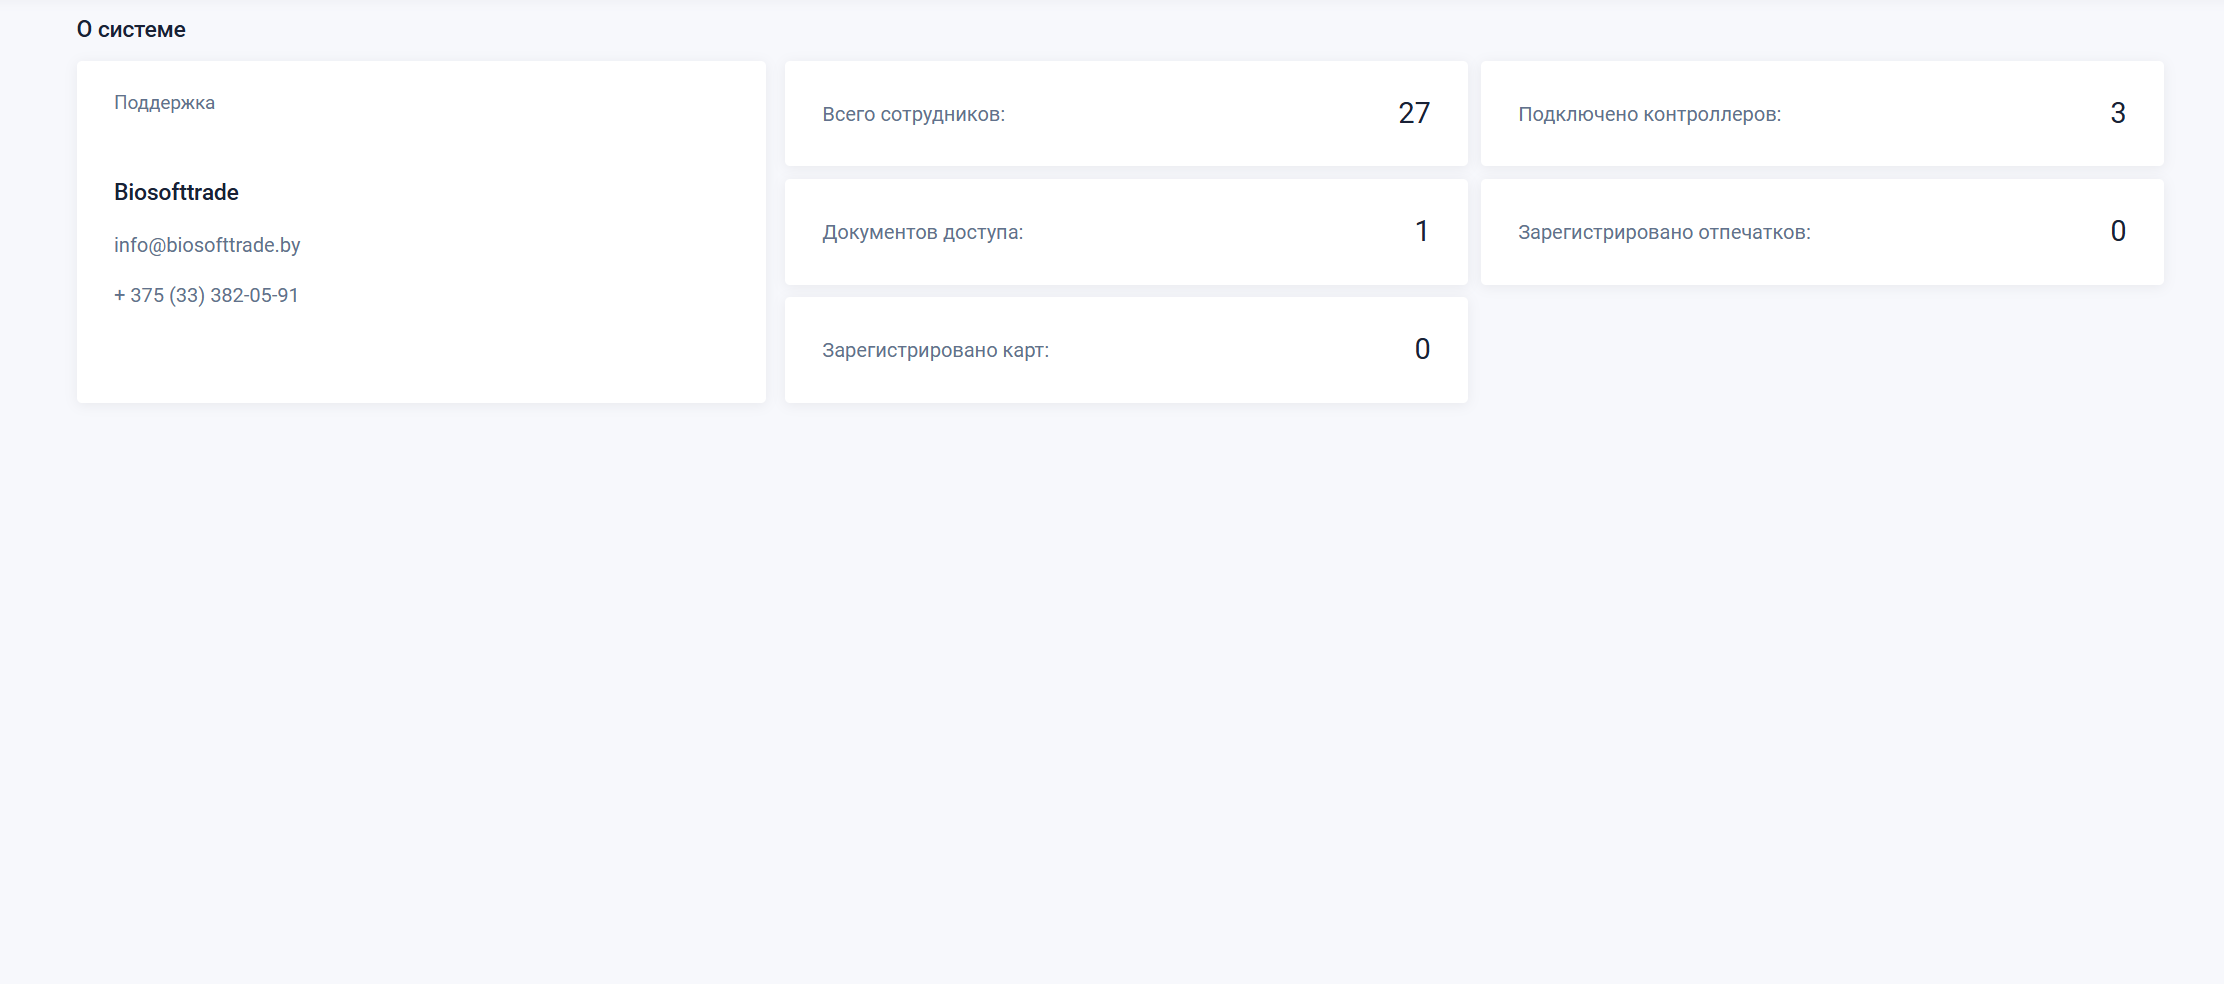2224x984 pixels.
Task: Open the 'Документов доступа' card
Action: (x=1126, y=232)
